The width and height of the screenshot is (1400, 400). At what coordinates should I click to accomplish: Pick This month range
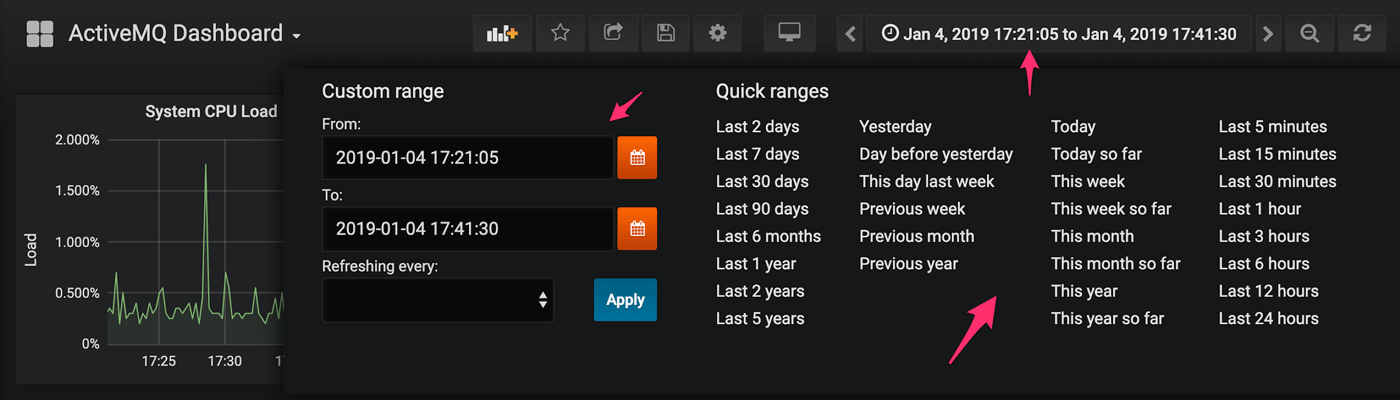(x=1092, y=237)
